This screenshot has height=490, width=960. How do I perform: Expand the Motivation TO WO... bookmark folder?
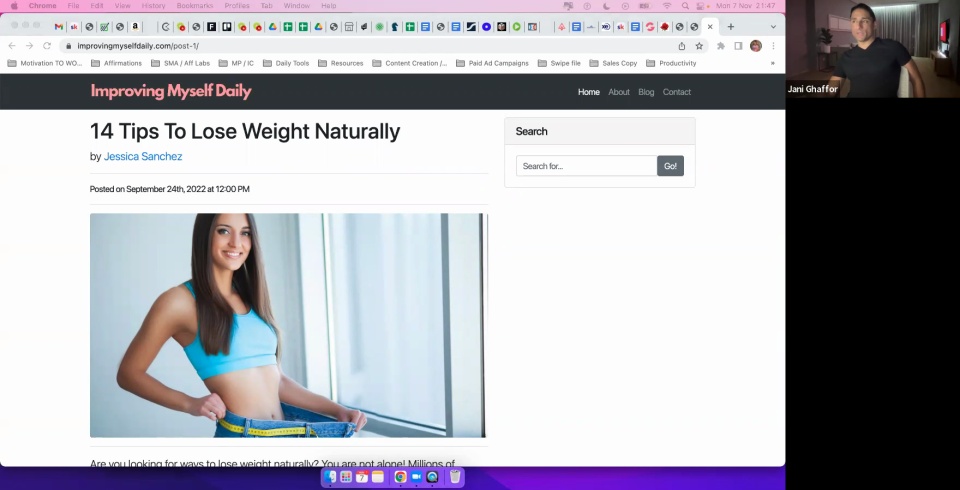[x=44, y=63]
